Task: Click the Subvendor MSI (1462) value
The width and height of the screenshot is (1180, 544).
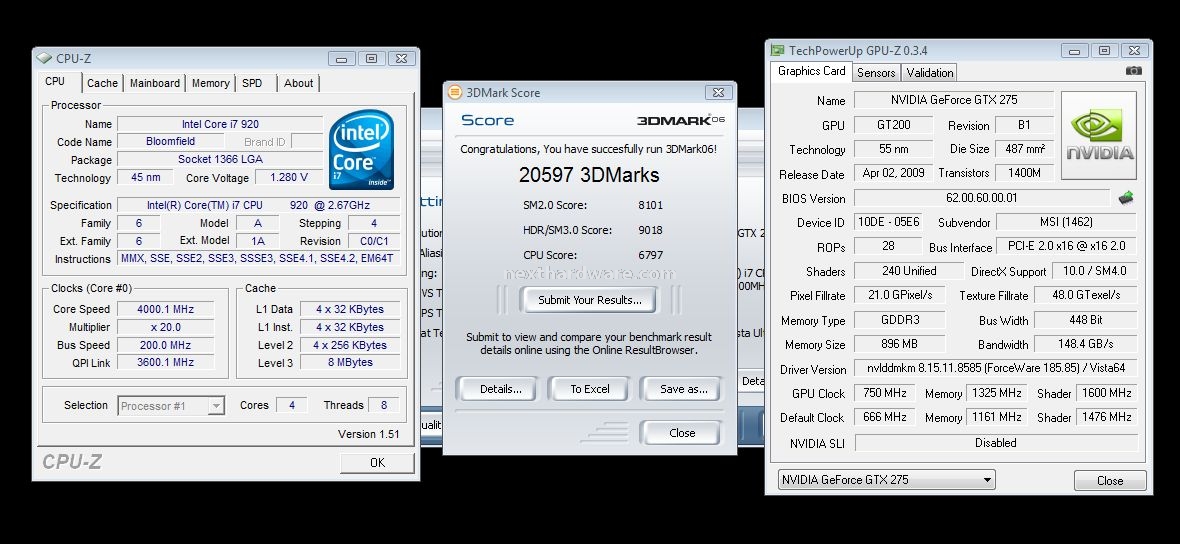Action: (1066, 222)
